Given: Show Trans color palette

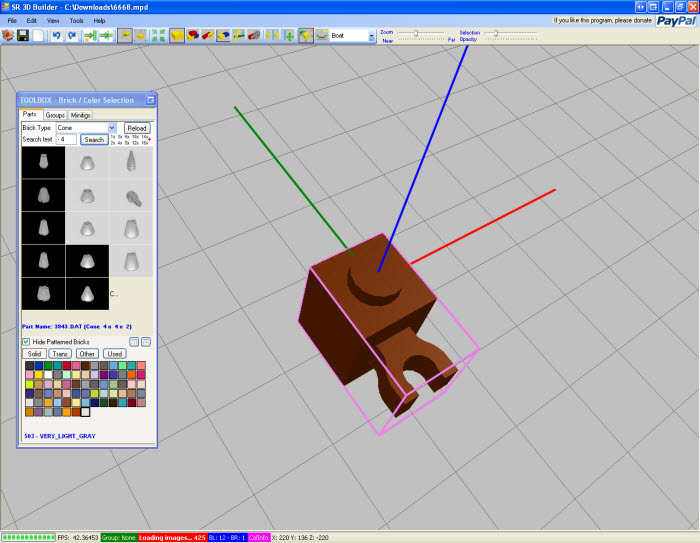Looking at the screenshot, I should pyautogui.click(x=60, y=354).
